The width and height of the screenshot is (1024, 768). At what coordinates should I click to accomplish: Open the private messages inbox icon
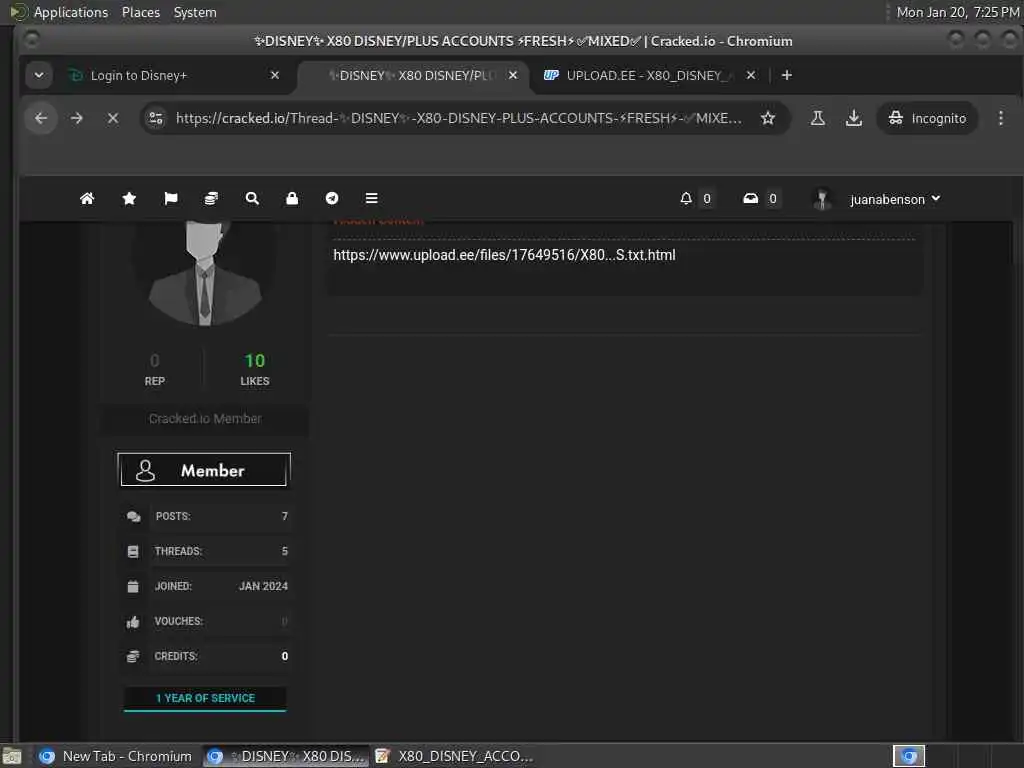pos(750,199)
